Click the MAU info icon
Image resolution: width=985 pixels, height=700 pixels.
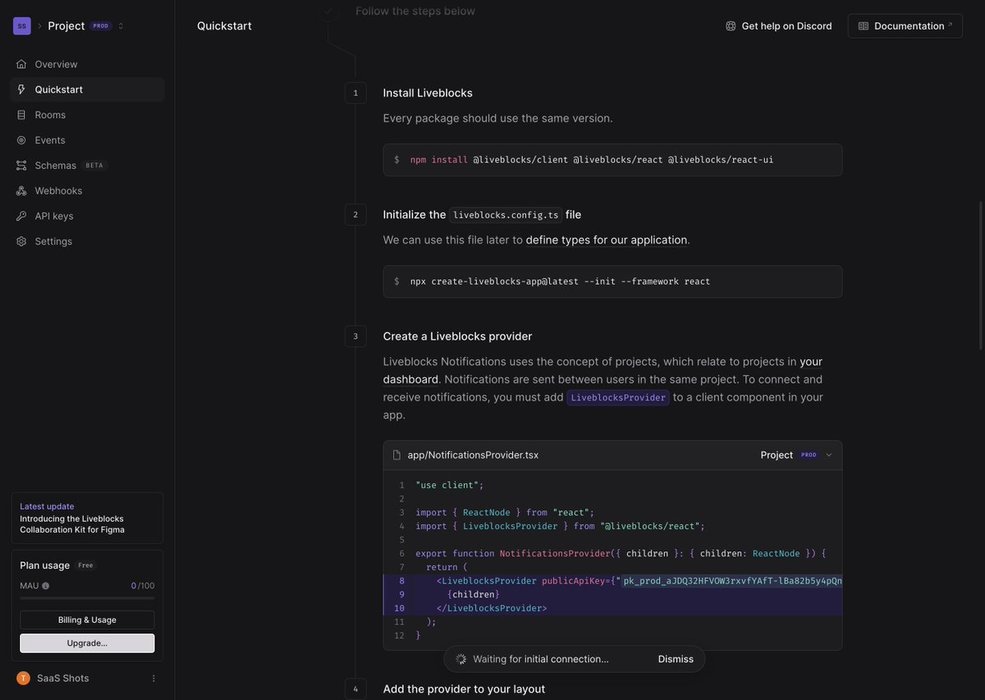[45, 586]
